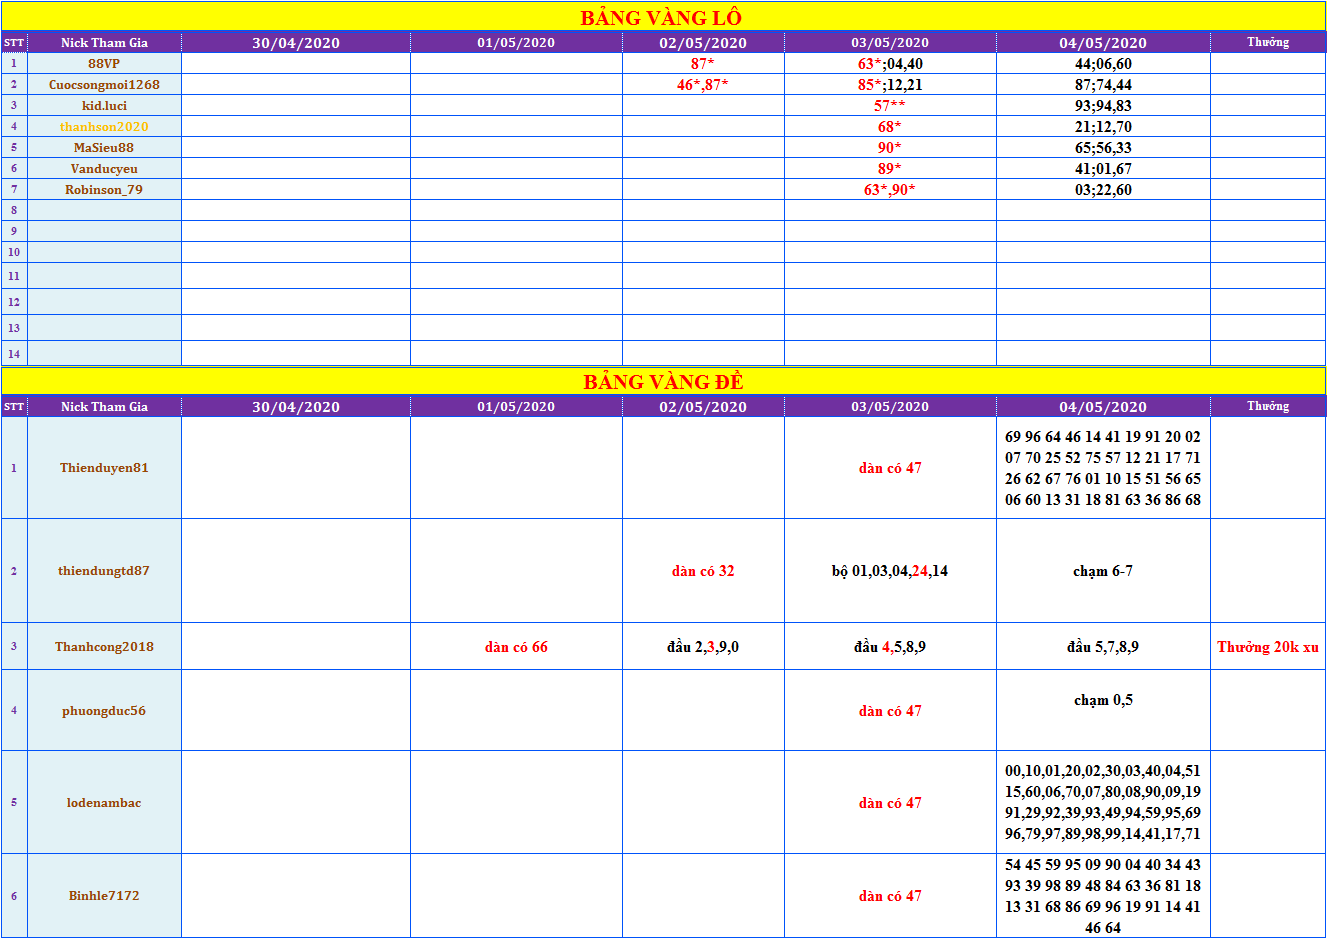Select '30/04/2020' header in Lô table
Image resolution: width=1327 pixels, height=938 pixels.
coord(296,42)
